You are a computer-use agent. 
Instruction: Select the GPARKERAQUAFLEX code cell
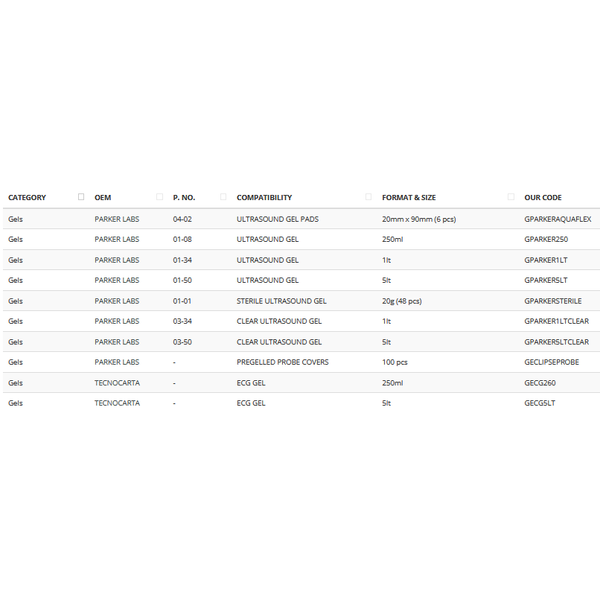point(558,219)
